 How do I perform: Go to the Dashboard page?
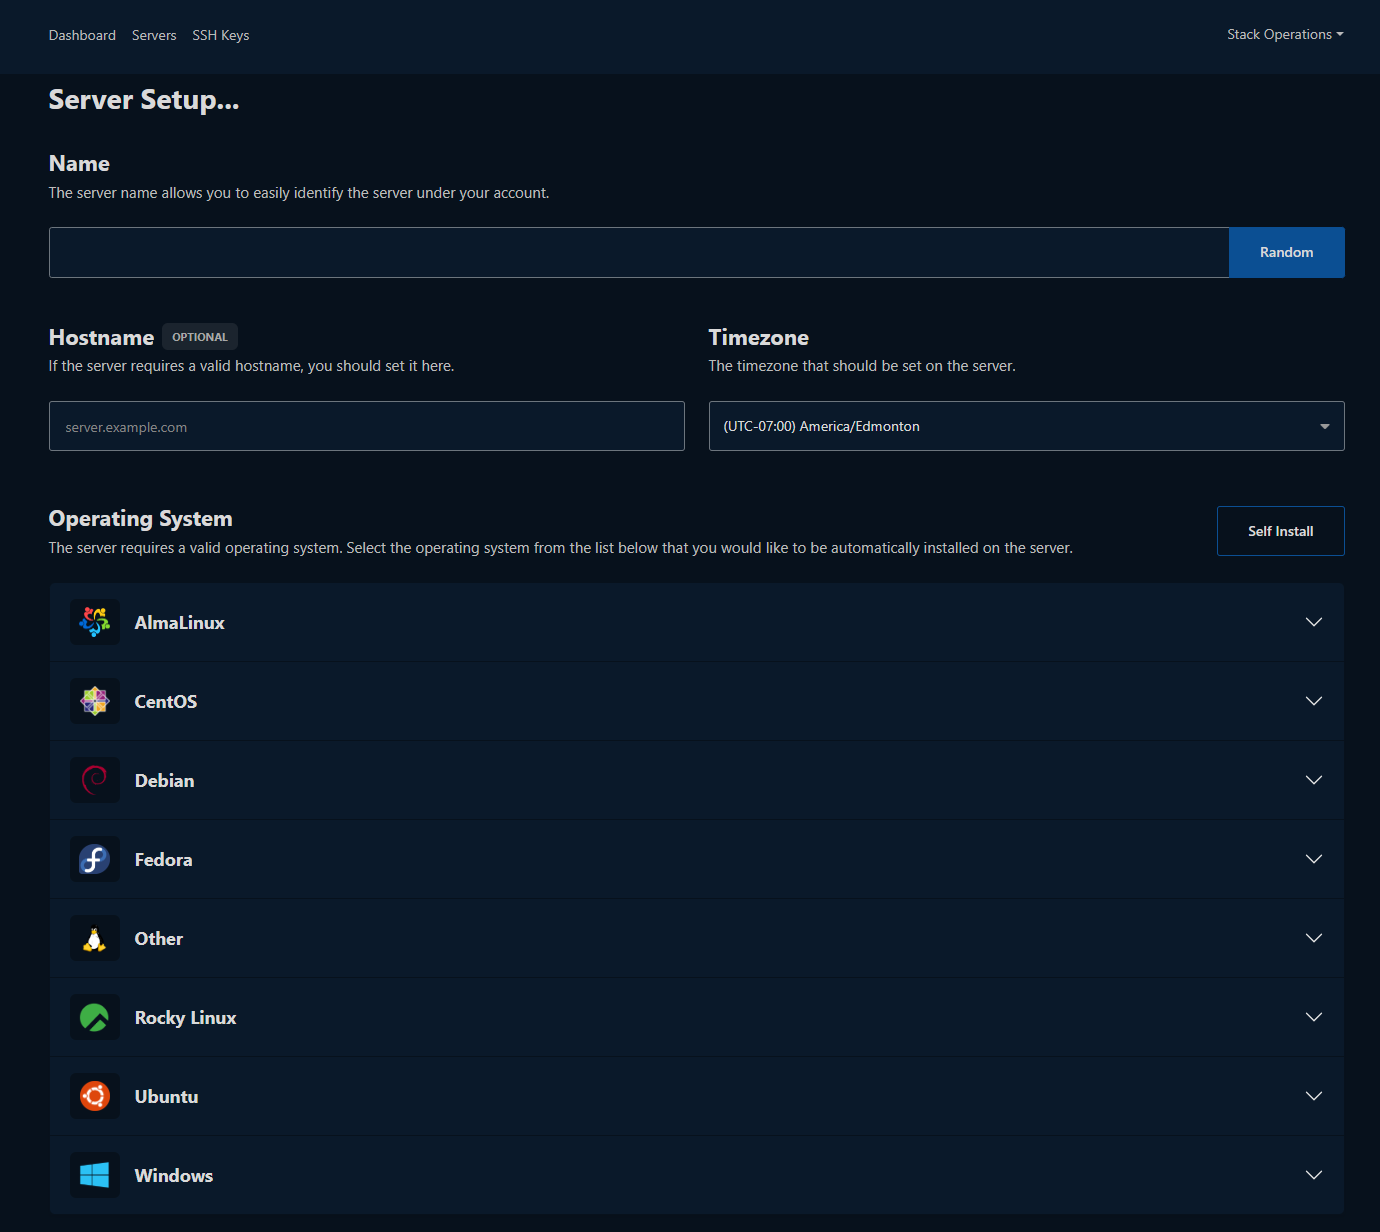coord(82,35)
